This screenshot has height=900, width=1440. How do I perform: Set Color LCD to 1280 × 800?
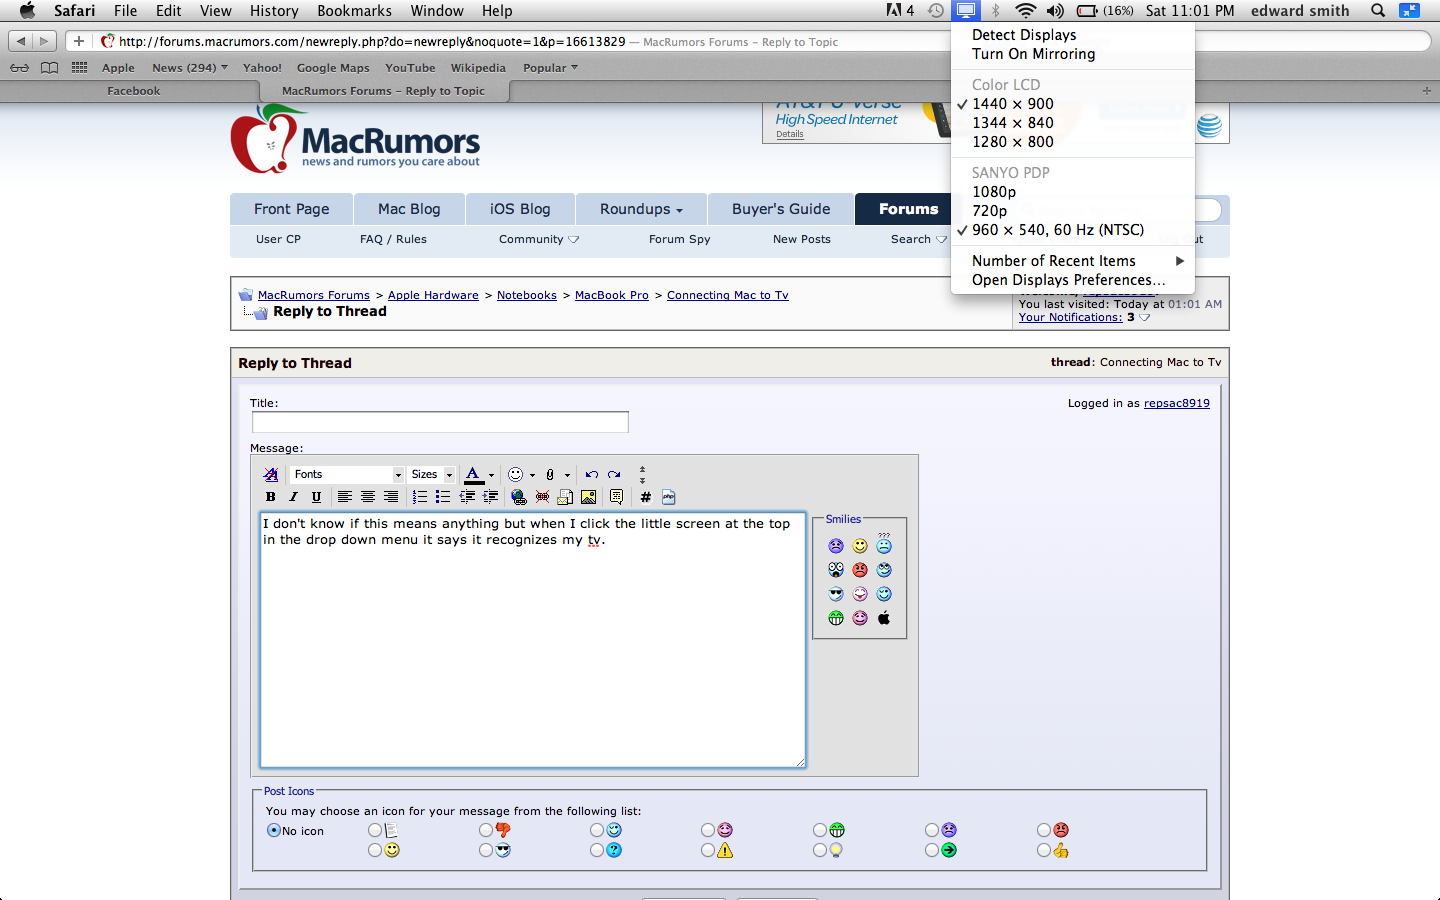click(x=1073, y=142)
